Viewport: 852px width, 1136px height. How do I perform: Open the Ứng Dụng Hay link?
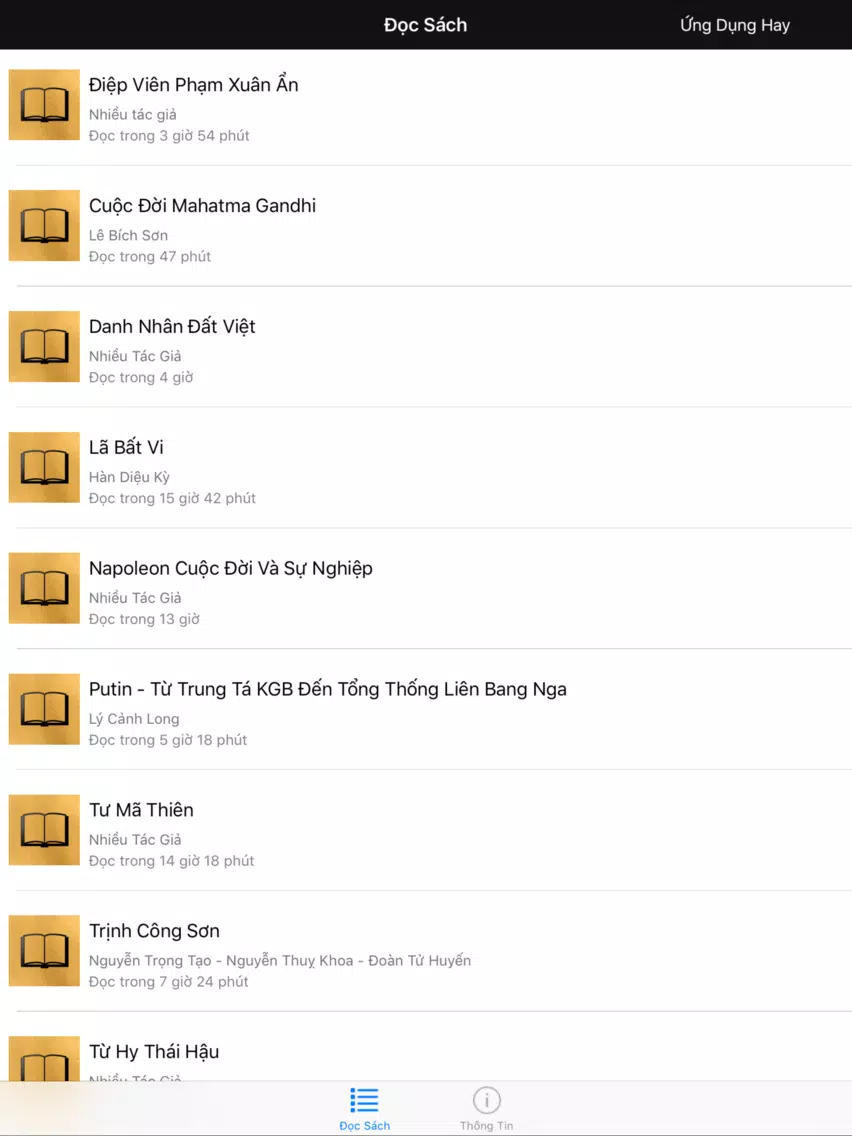[735, 25]
